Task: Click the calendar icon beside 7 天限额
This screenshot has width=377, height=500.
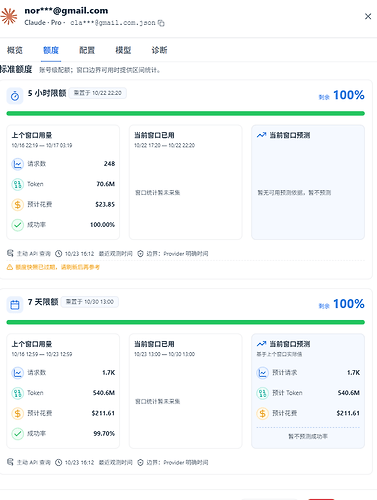Action: tap(15, 305)
